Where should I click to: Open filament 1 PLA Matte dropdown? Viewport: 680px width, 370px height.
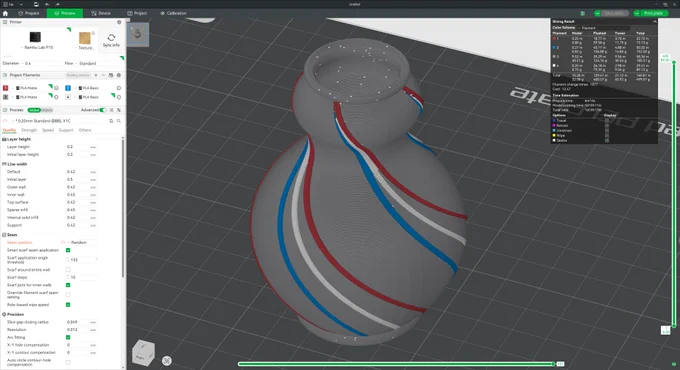[33, 88]
